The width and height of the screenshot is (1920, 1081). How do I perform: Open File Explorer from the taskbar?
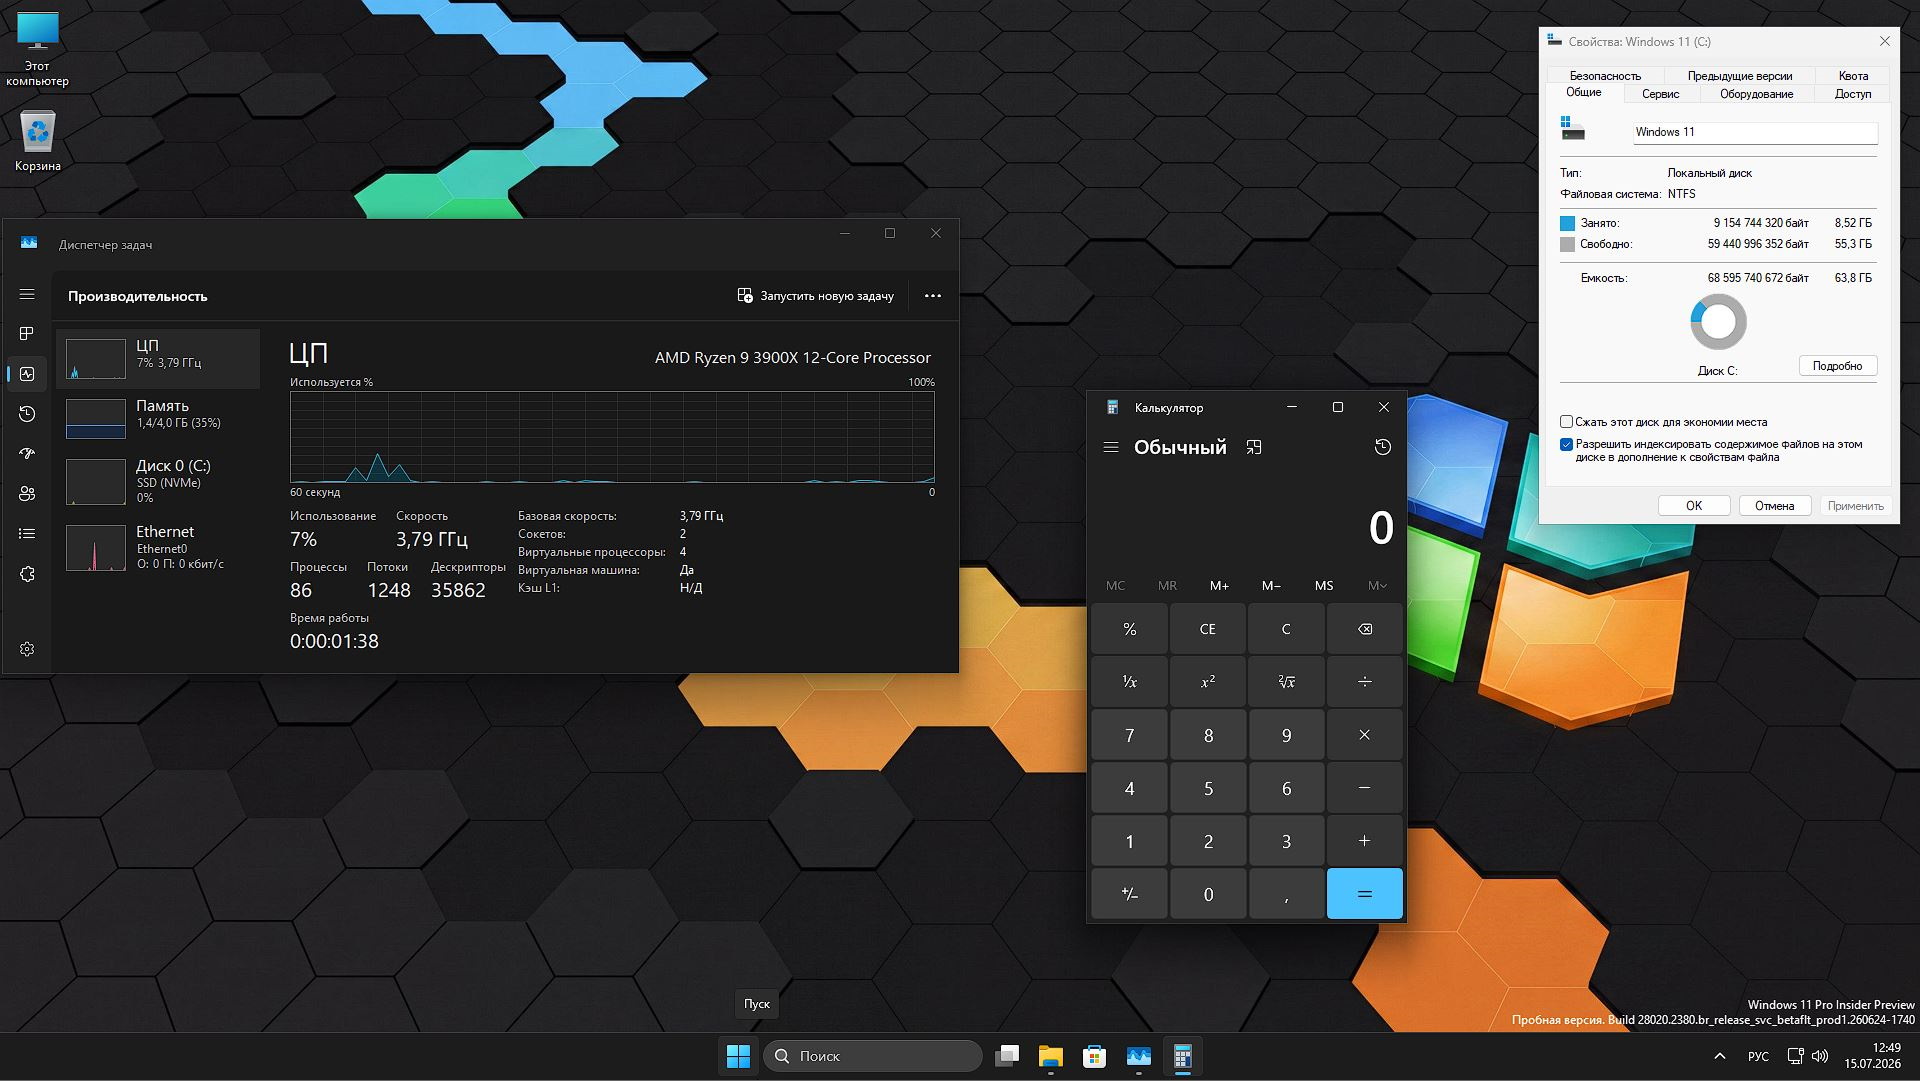click(x=1050, y=1056)
